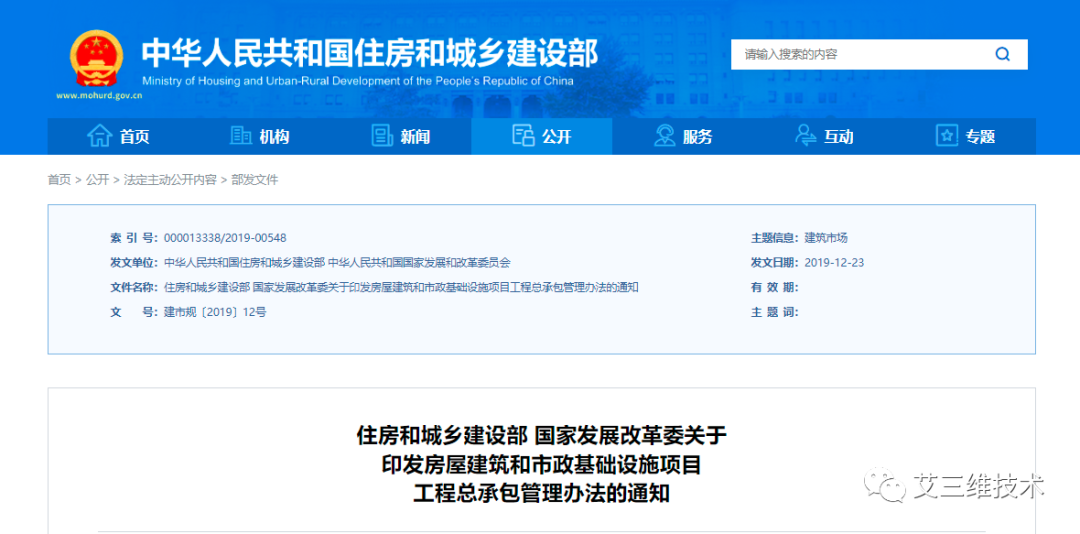Image resolution: width=1080 pixels, height=534 pixels.
Task: Click the house icon beside 首页
Action: click(x=99, y=136)
